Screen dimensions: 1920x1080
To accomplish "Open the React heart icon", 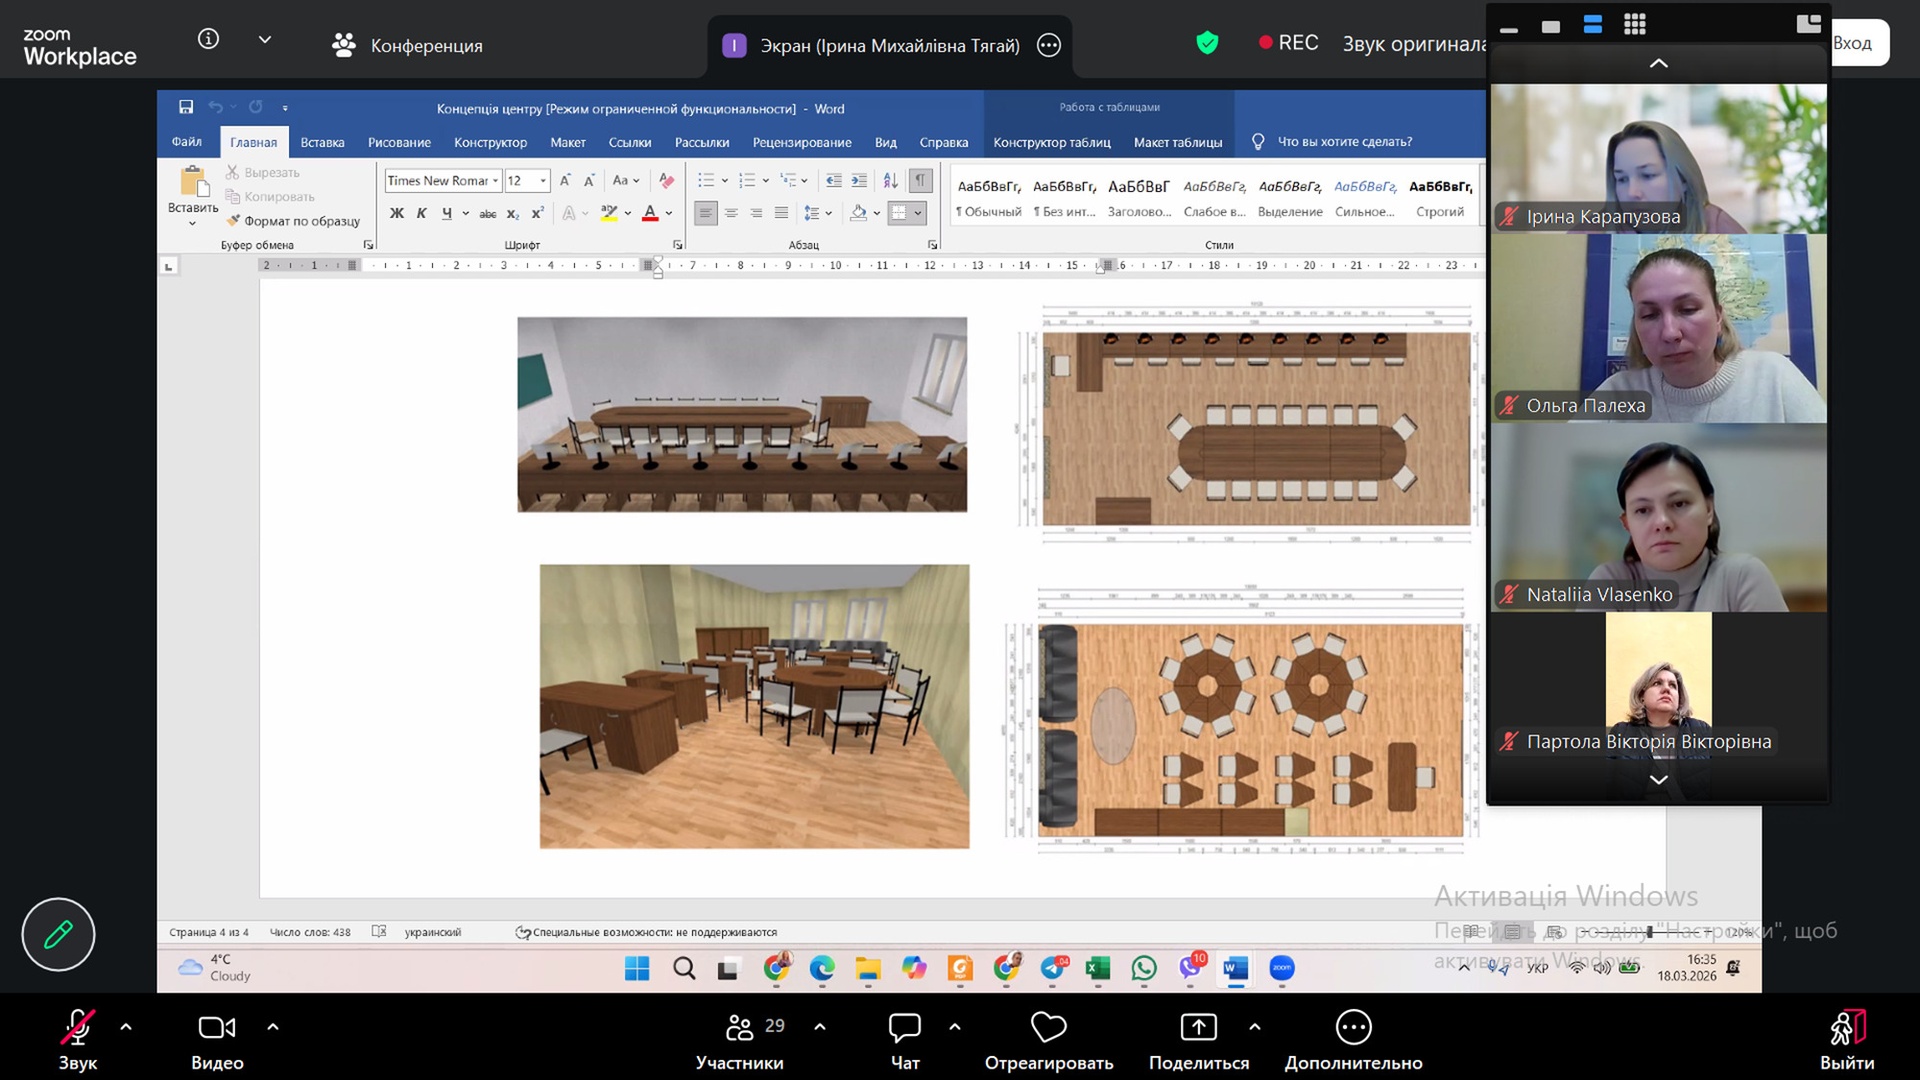I will (x=1048, y=1028).
